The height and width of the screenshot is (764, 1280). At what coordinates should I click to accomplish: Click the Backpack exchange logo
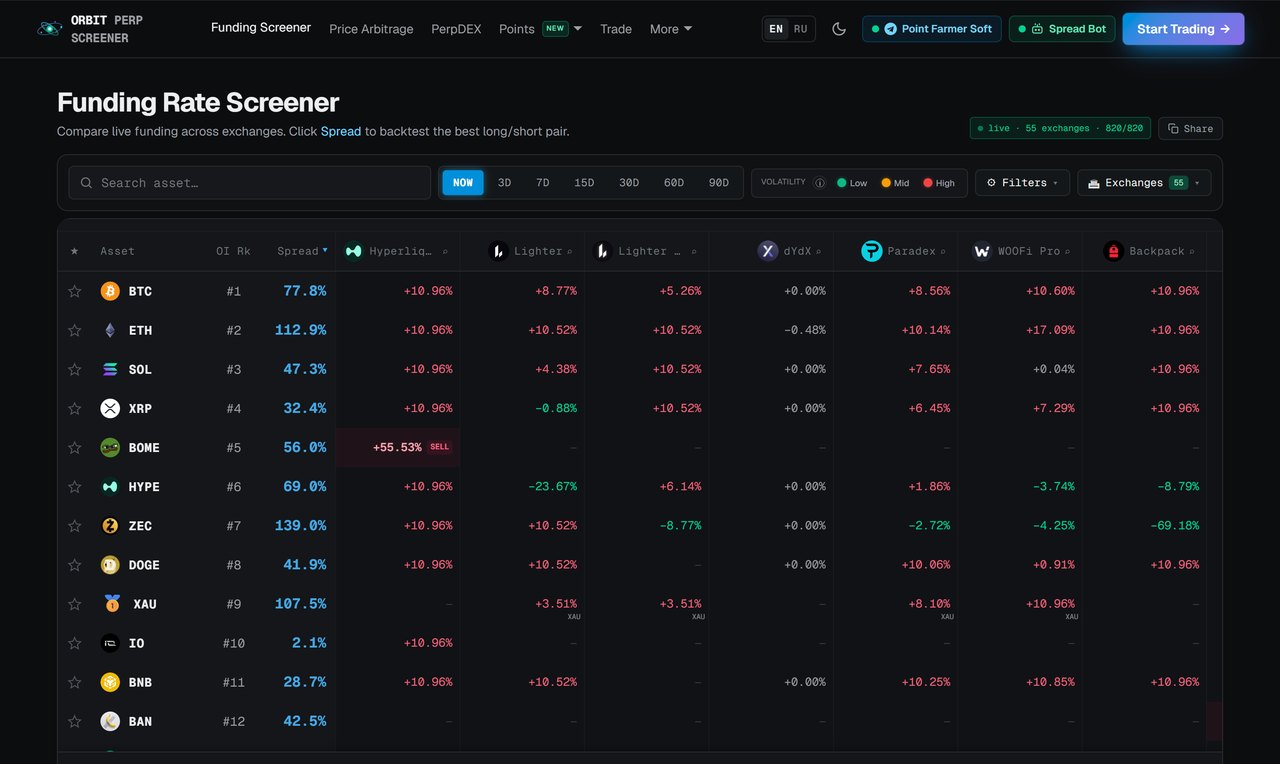[x=1113, y=251]
